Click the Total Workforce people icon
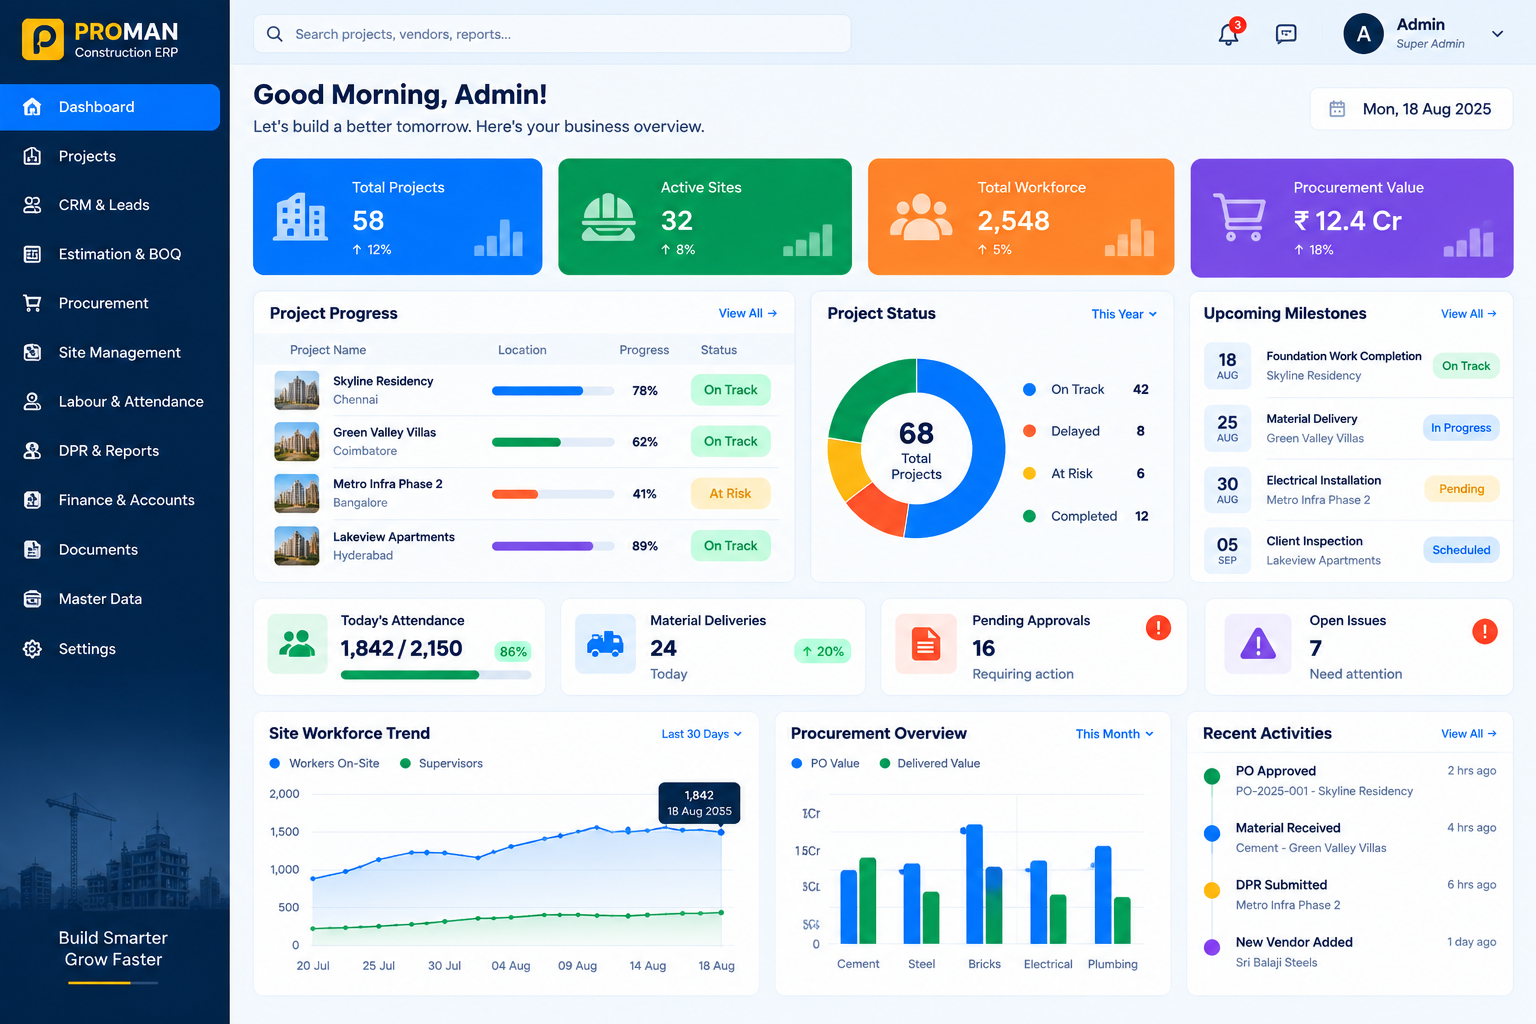Image resolution: width=1536 pixels, height=1024 pixels. (921, 217)
